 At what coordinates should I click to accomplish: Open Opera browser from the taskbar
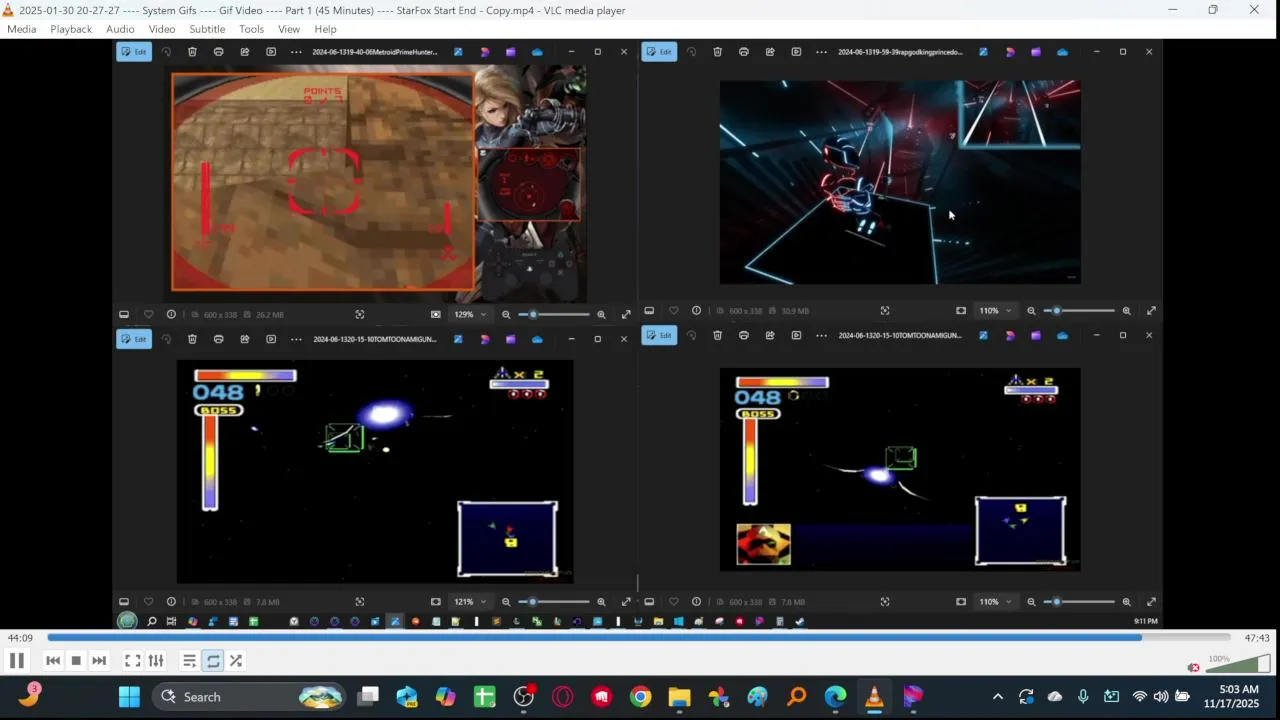[x=562, y=697]
